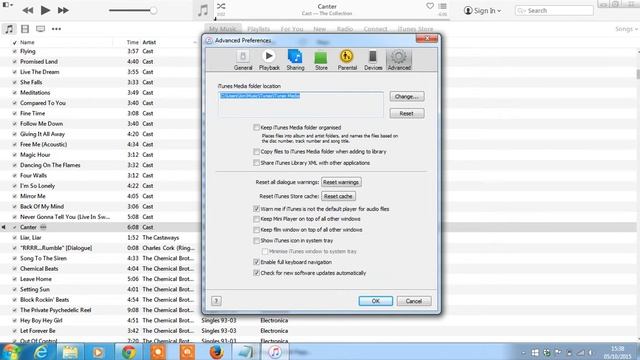Click the Reset warnings button
This screenshot has width=640, height=360.
click(341, 182)
